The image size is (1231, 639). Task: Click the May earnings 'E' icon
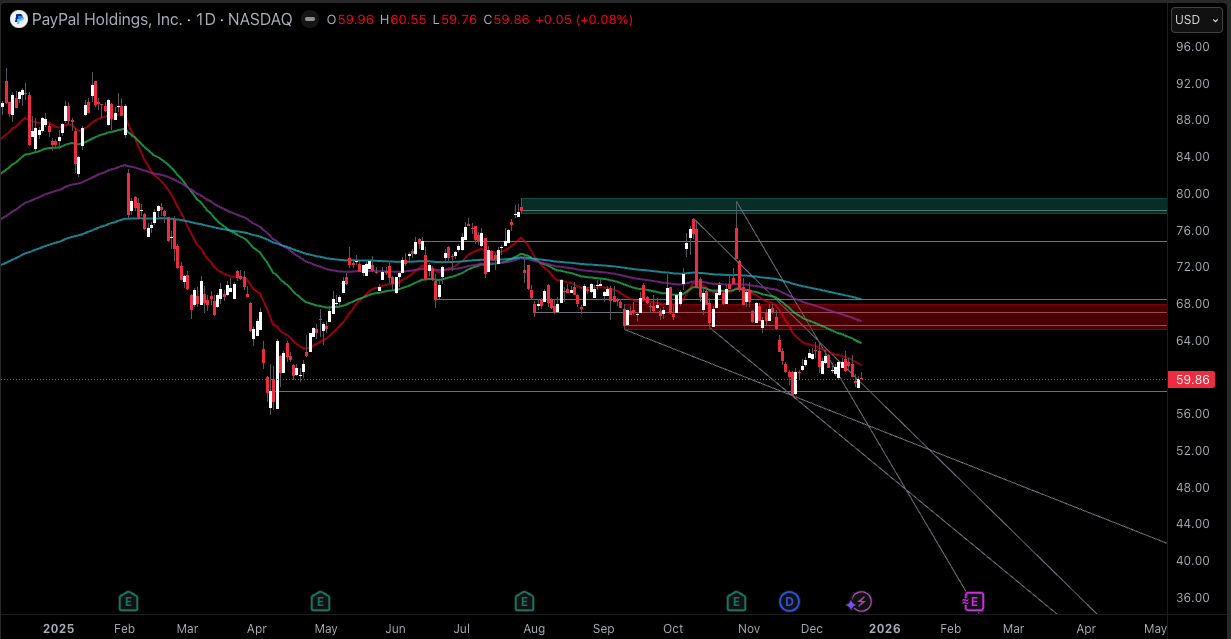click(x=320, y=601)
